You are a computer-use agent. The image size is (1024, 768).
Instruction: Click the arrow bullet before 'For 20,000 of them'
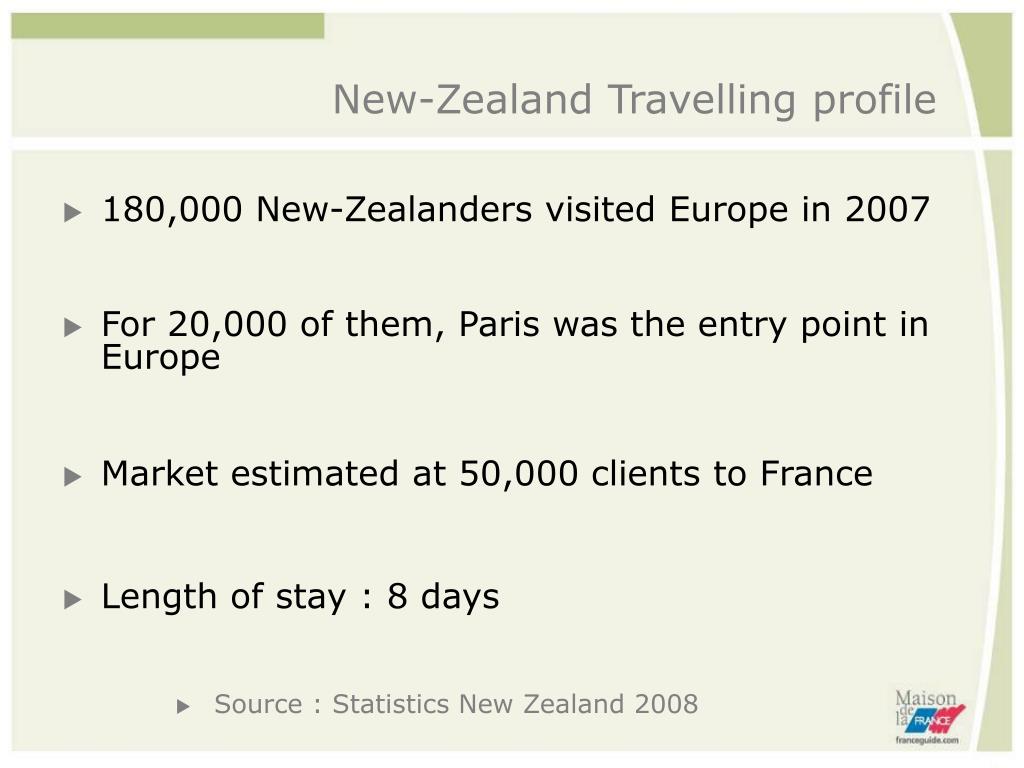[72, 327]
